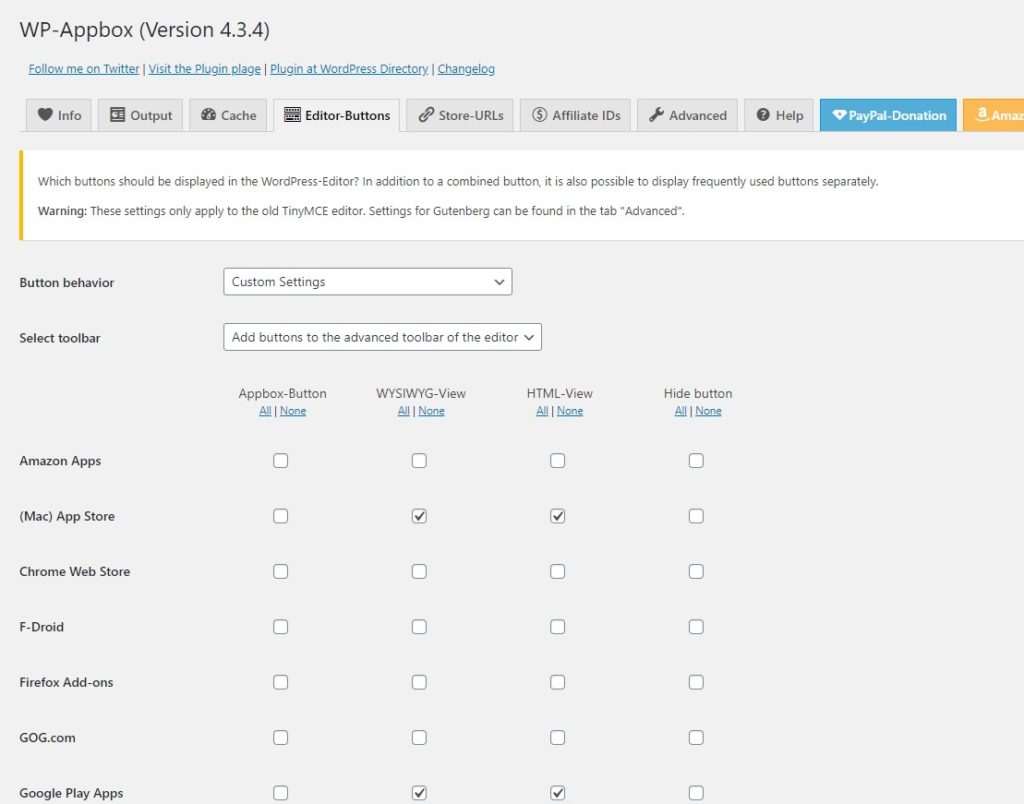Click the chain link icon on Store-URLs
Viewport: 1024px width, 804px height.
click(426, 115)
